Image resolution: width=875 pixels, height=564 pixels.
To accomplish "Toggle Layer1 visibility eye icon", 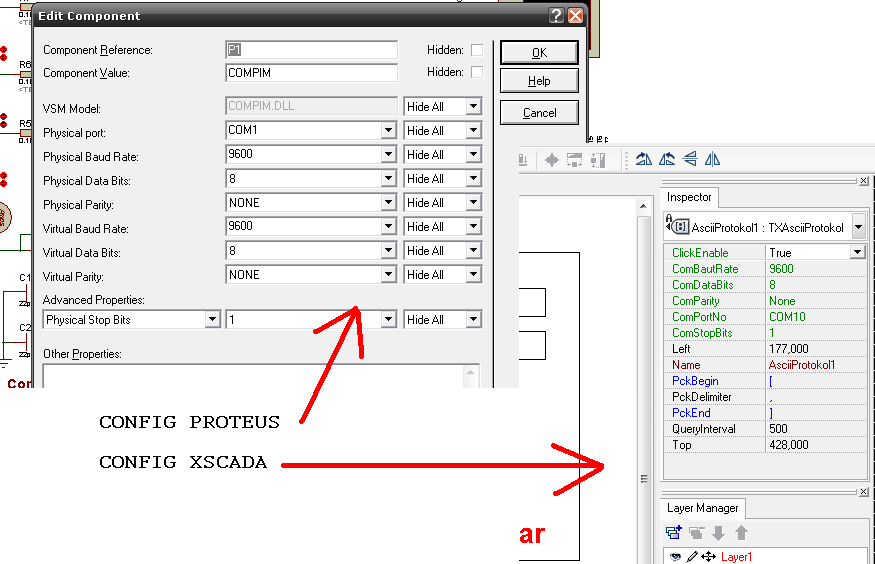I will click(x=675, y=557).
